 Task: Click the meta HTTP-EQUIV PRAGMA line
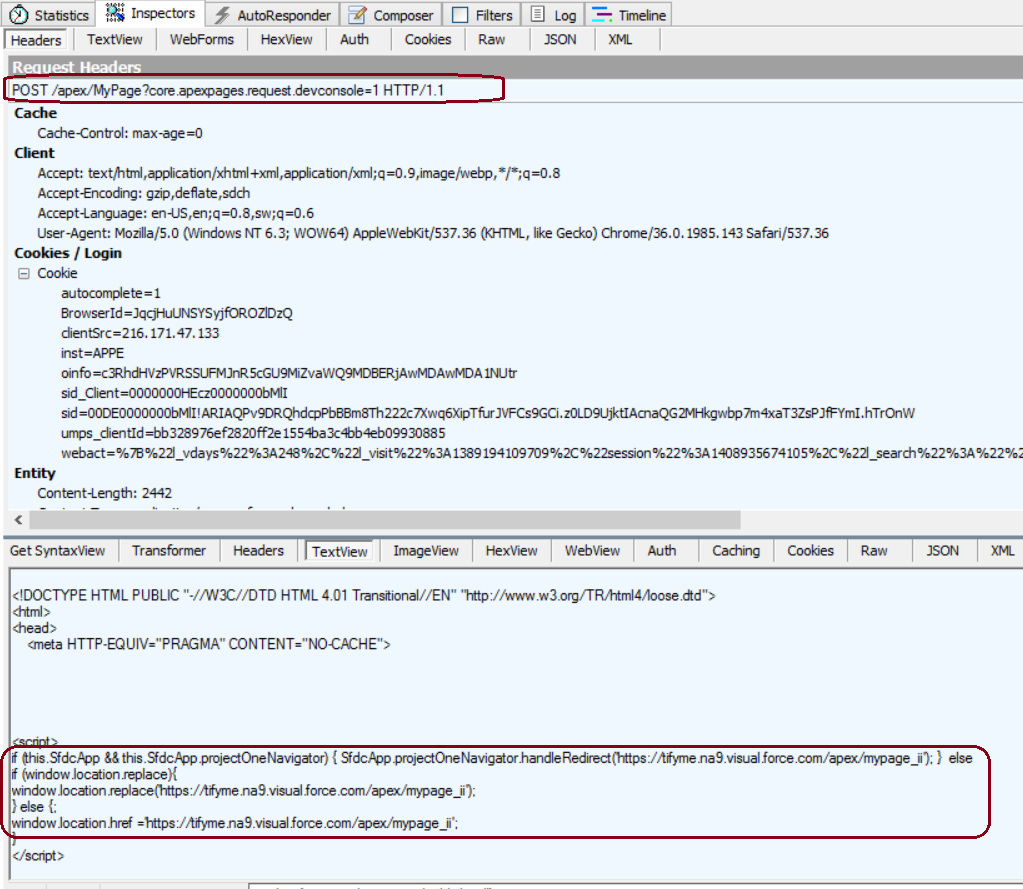click(x=209, y=644)
